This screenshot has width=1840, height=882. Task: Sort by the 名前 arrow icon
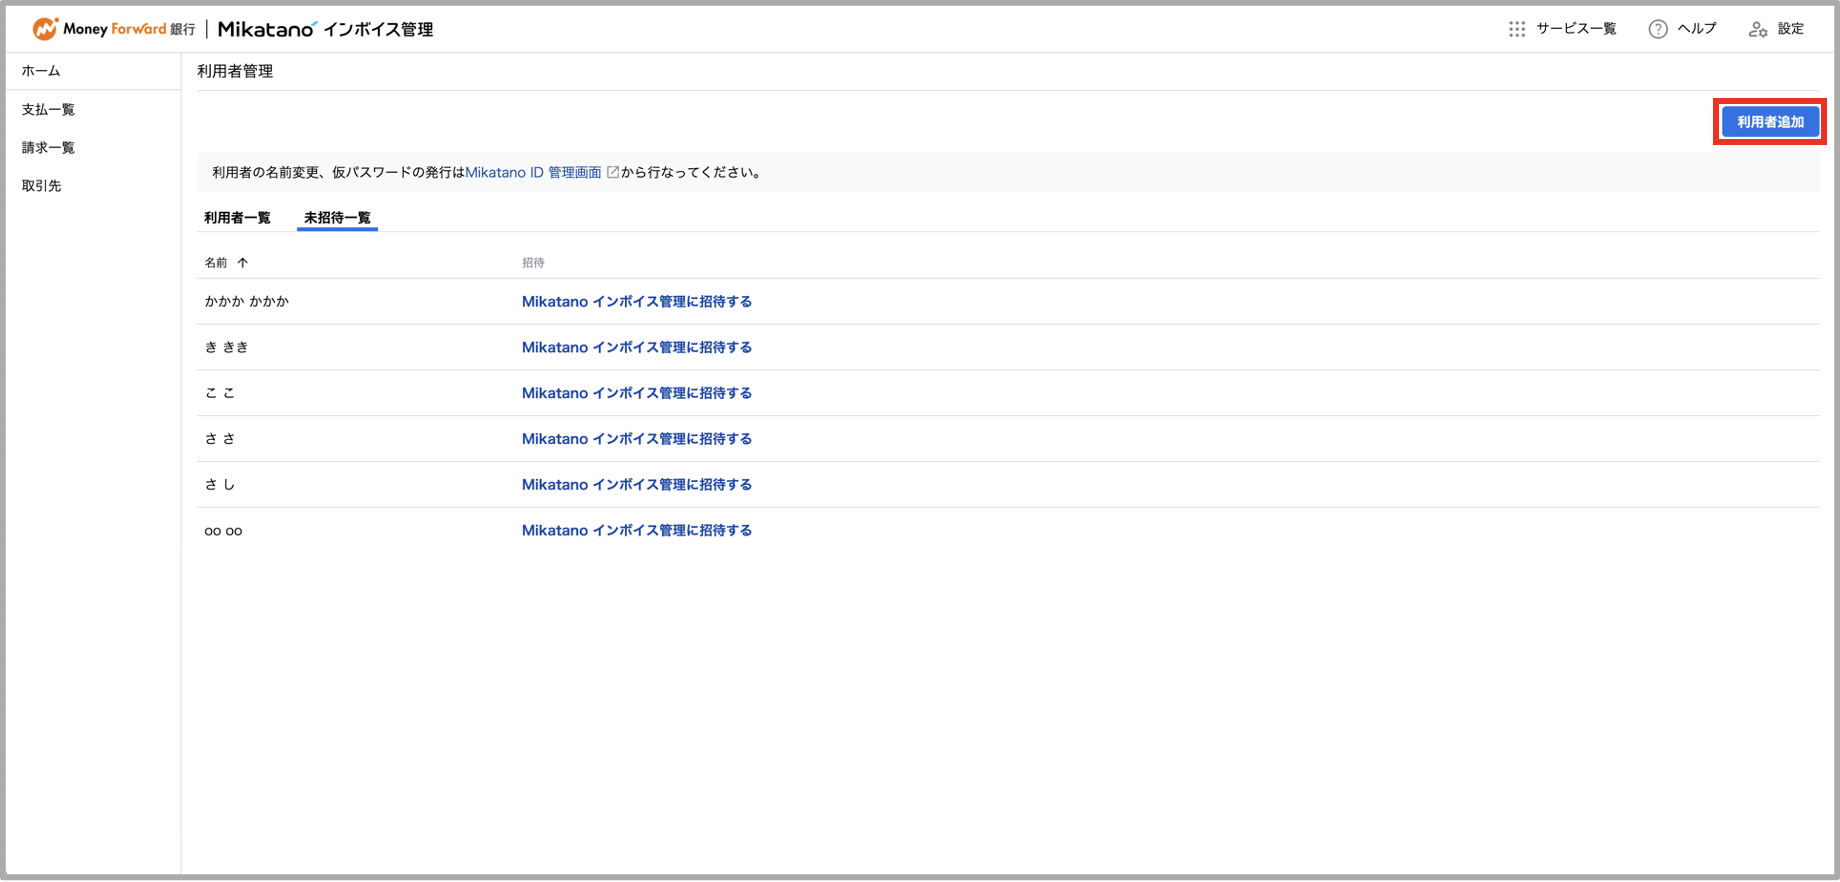pyautogui.click(x=242, y=263)
